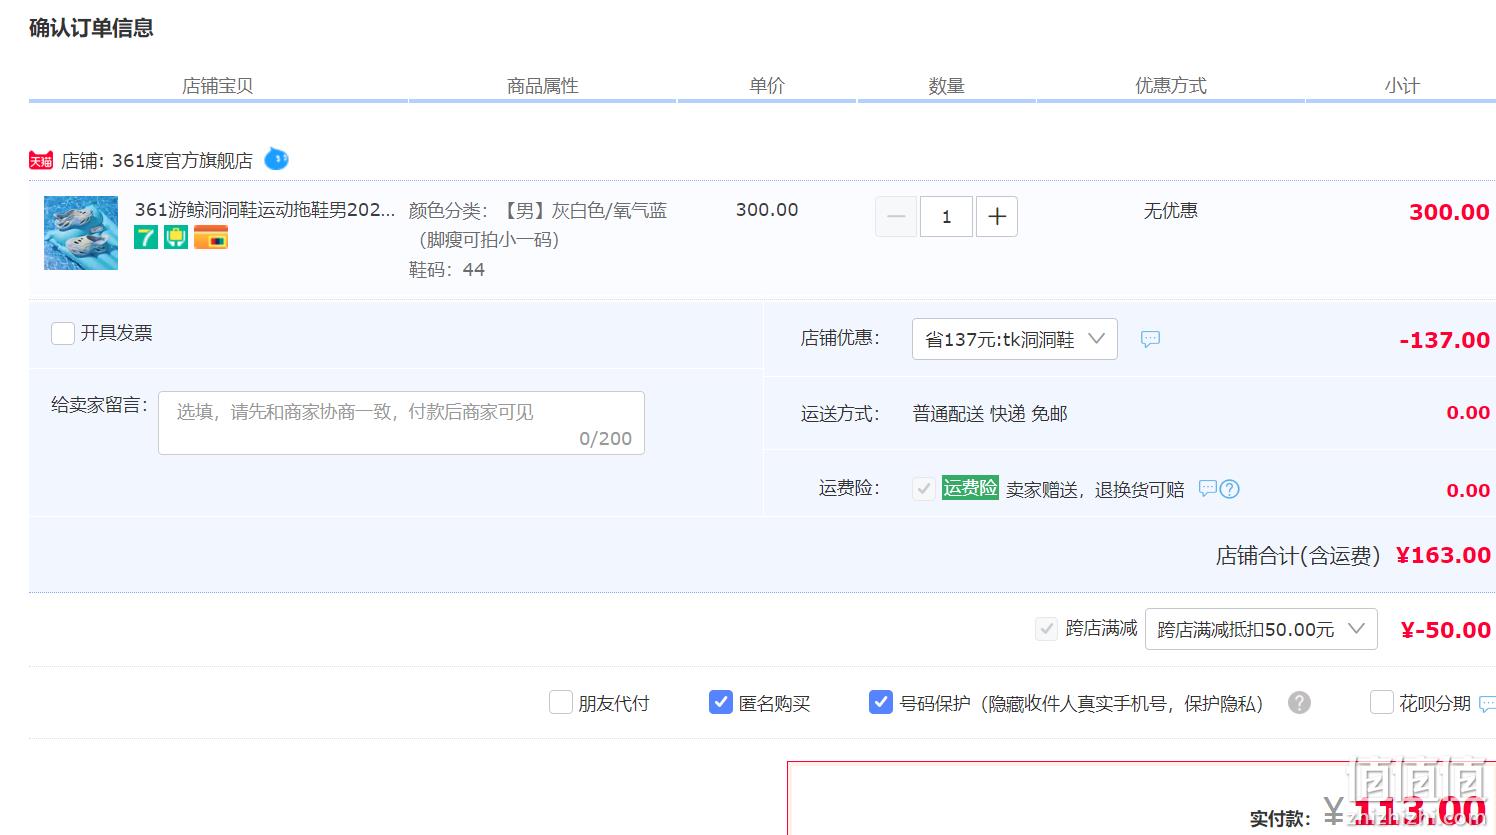Increase the quantity with the plus button
The image size is (1496, 835).
click(x=997, y=216)
